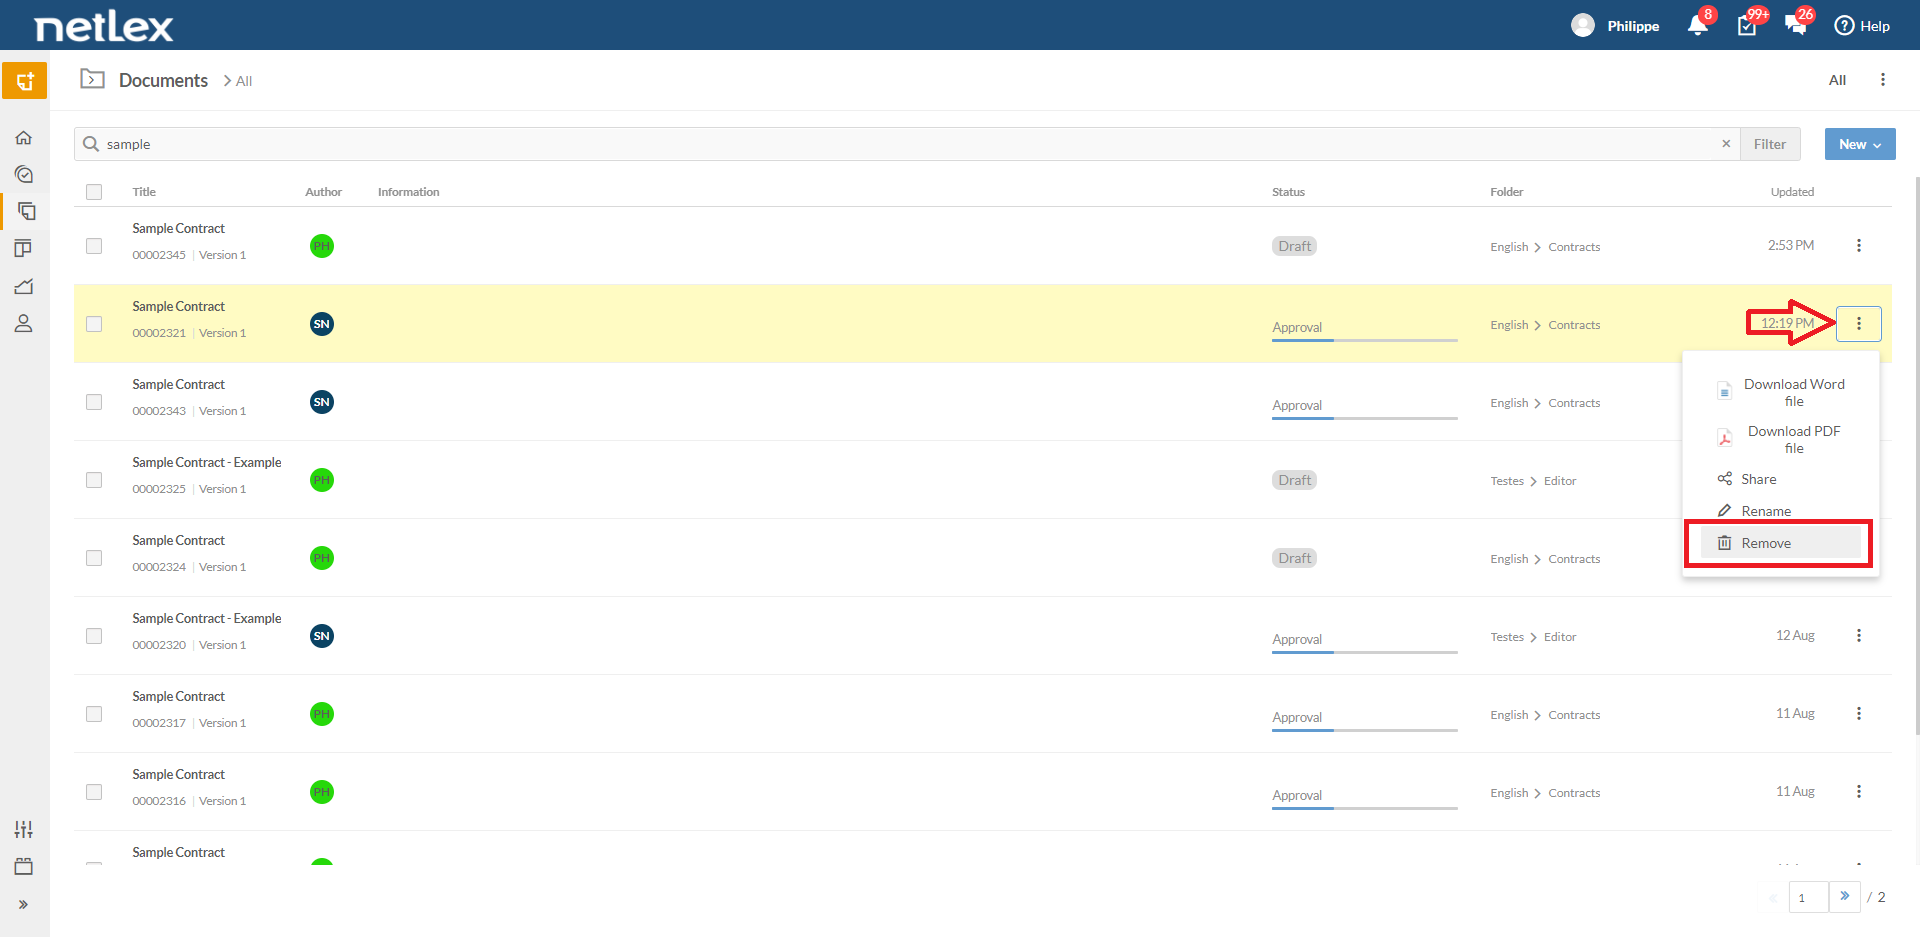Open the templates layout sidebar icon
Viewport: 1920px width, 937px height.
[x=24, y=248]
